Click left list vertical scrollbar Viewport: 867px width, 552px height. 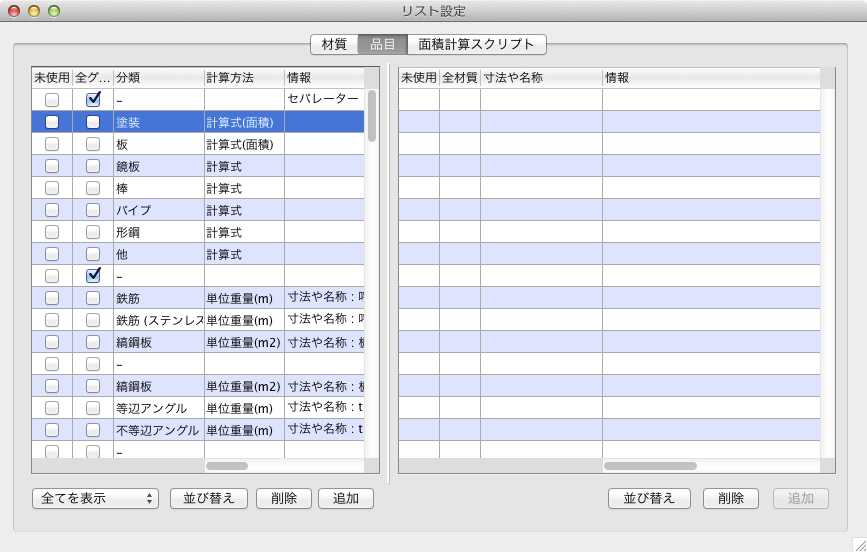(x=371, y=115)
